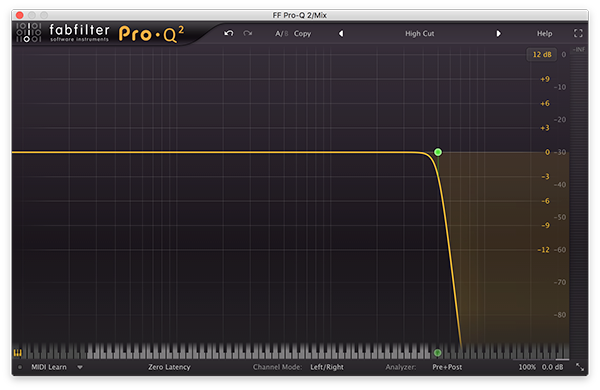Copy the current state using the Copy button
The height and width of the screenshot is (390, 600).
tap(302, 34)
